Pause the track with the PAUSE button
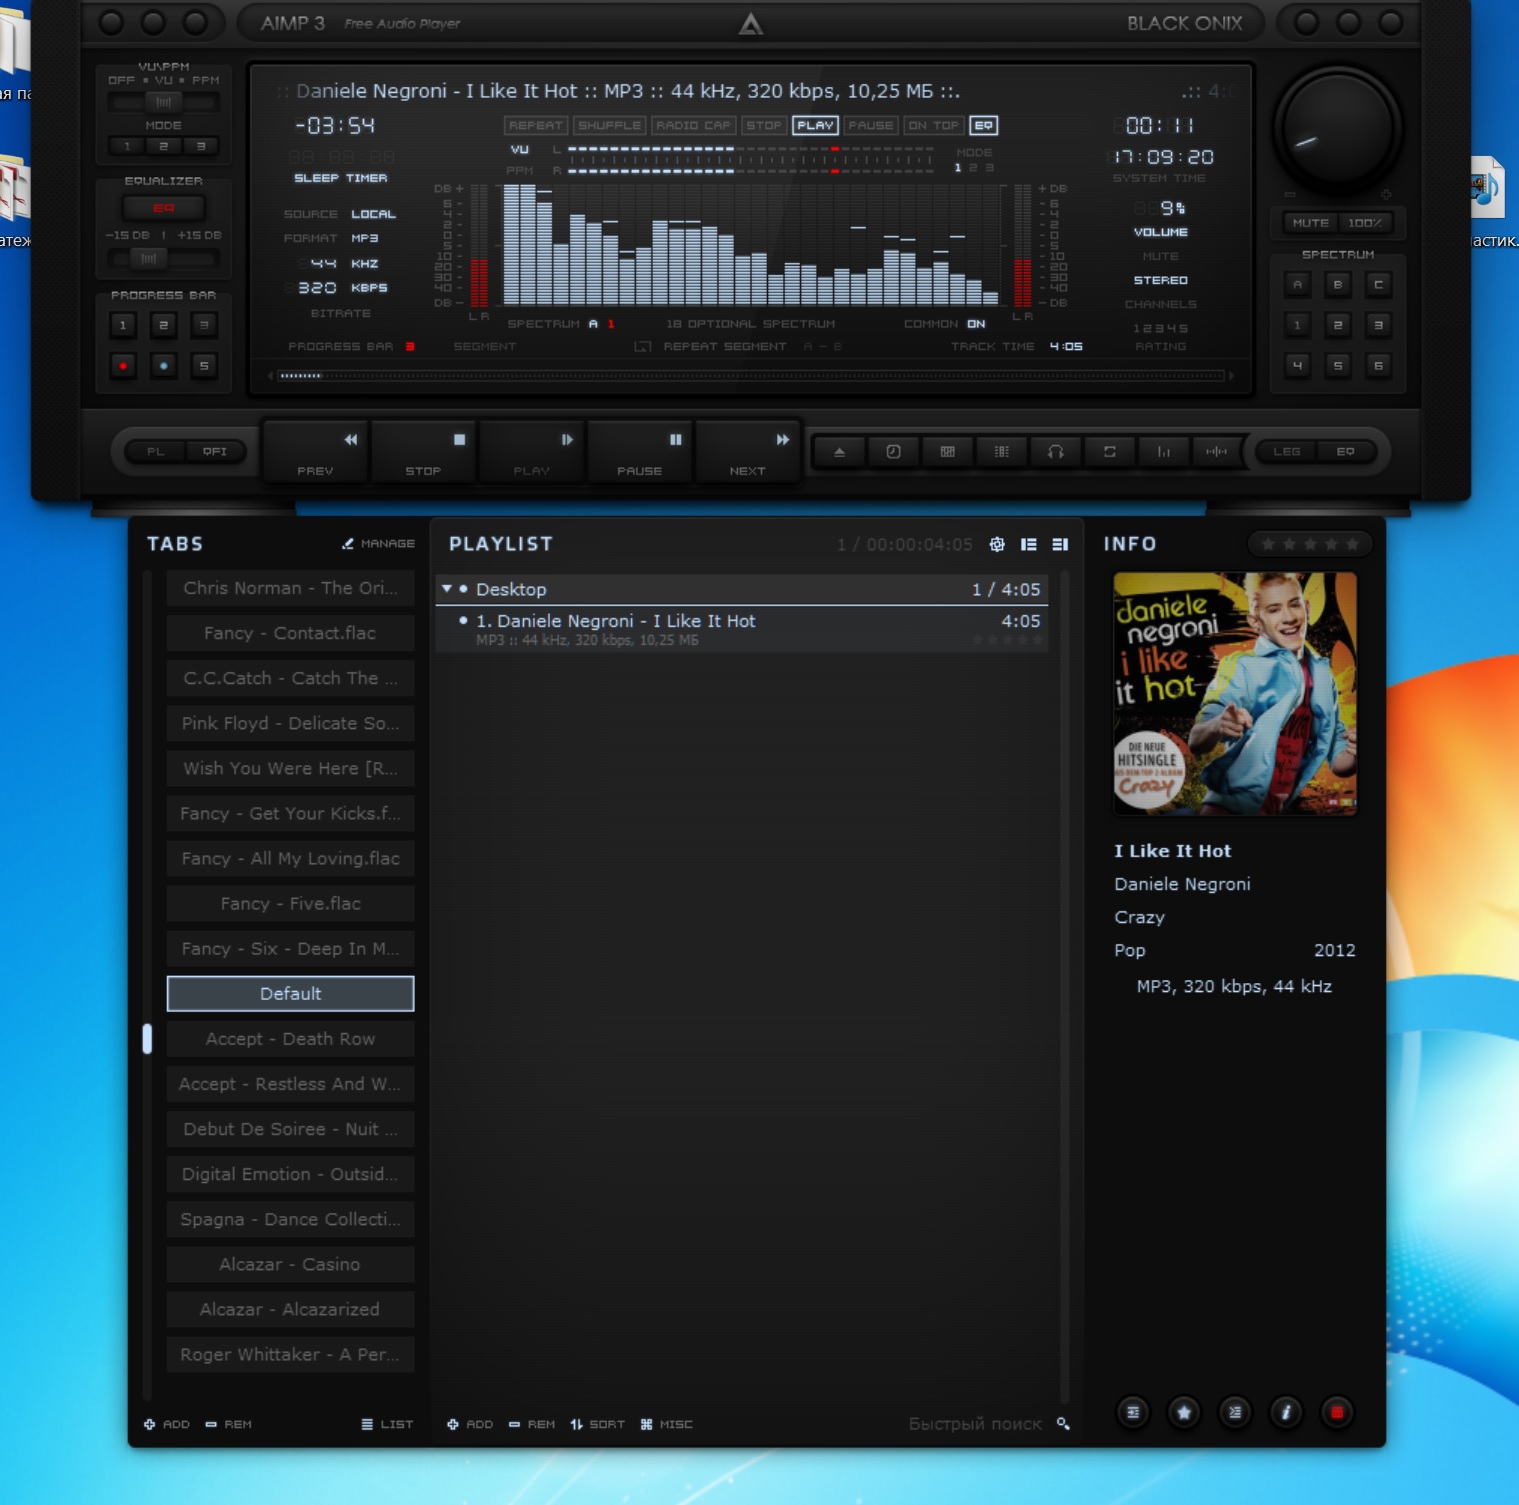The width and height of the screenshot is (1519, 1505). tap(640, 452)
